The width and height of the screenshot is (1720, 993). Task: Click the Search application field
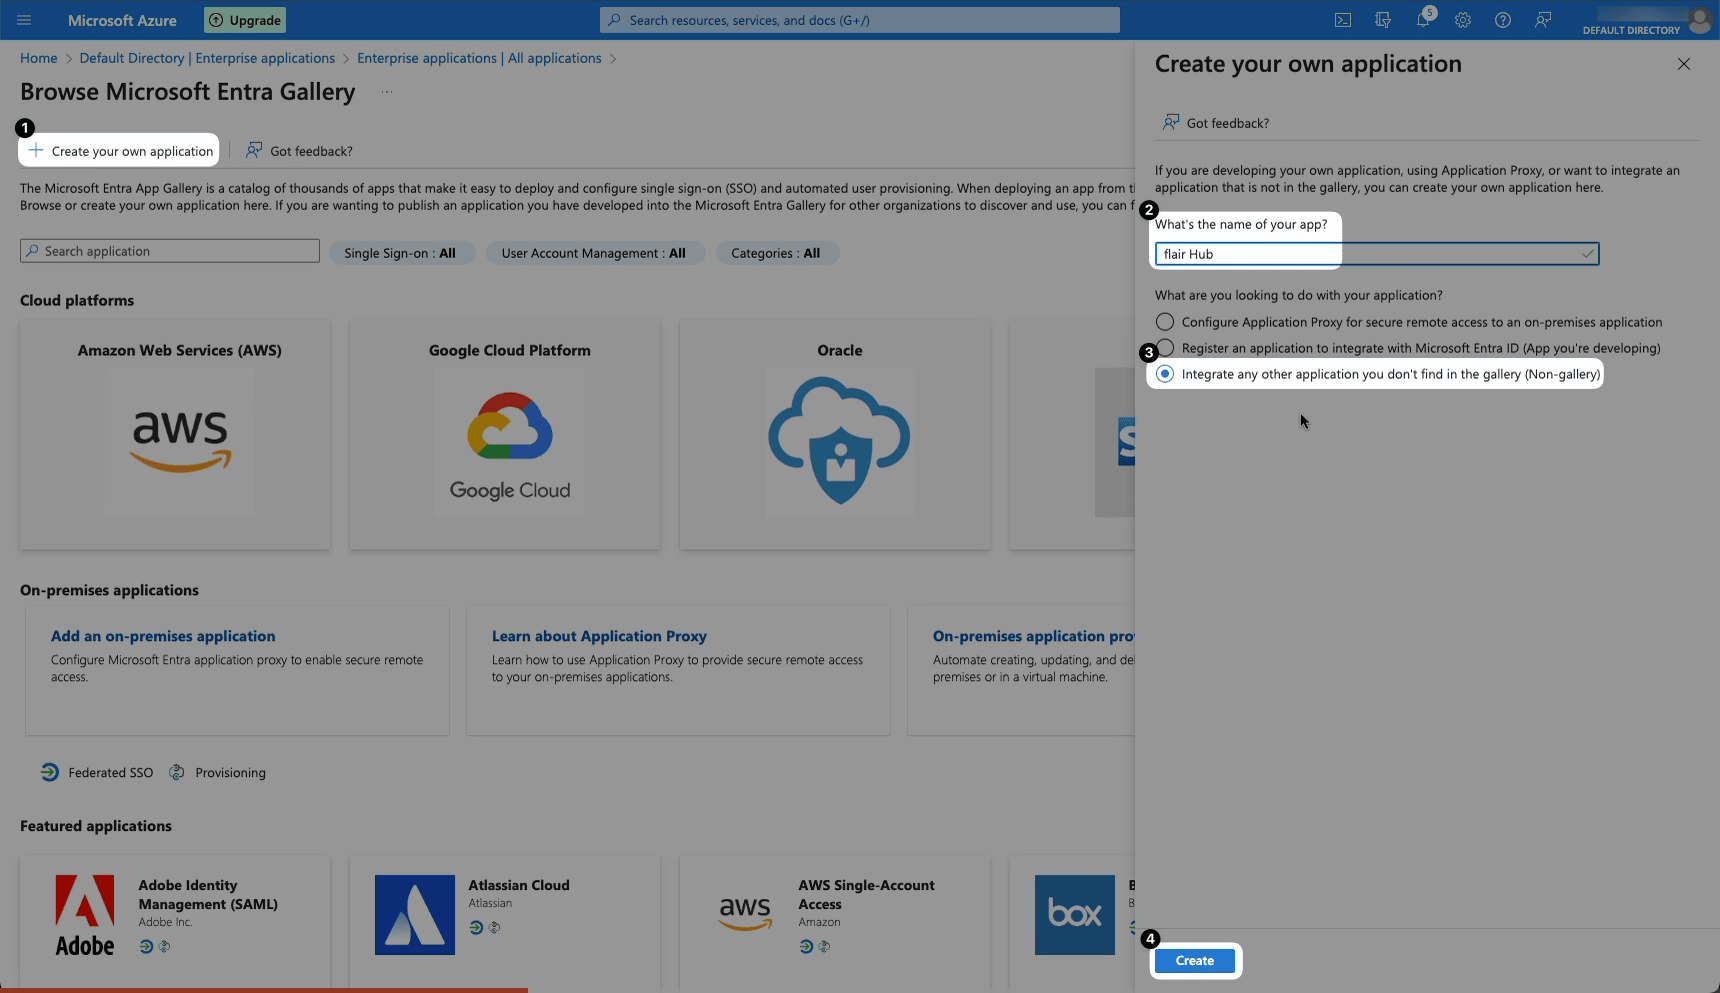click(170, 251)
